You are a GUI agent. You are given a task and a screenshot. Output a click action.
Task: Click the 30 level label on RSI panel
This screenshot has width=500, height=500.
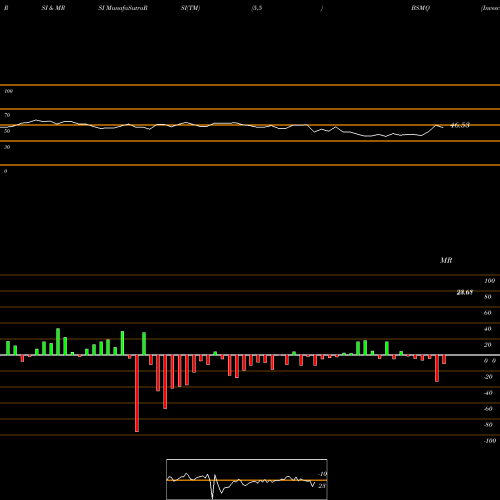(7, 147)
